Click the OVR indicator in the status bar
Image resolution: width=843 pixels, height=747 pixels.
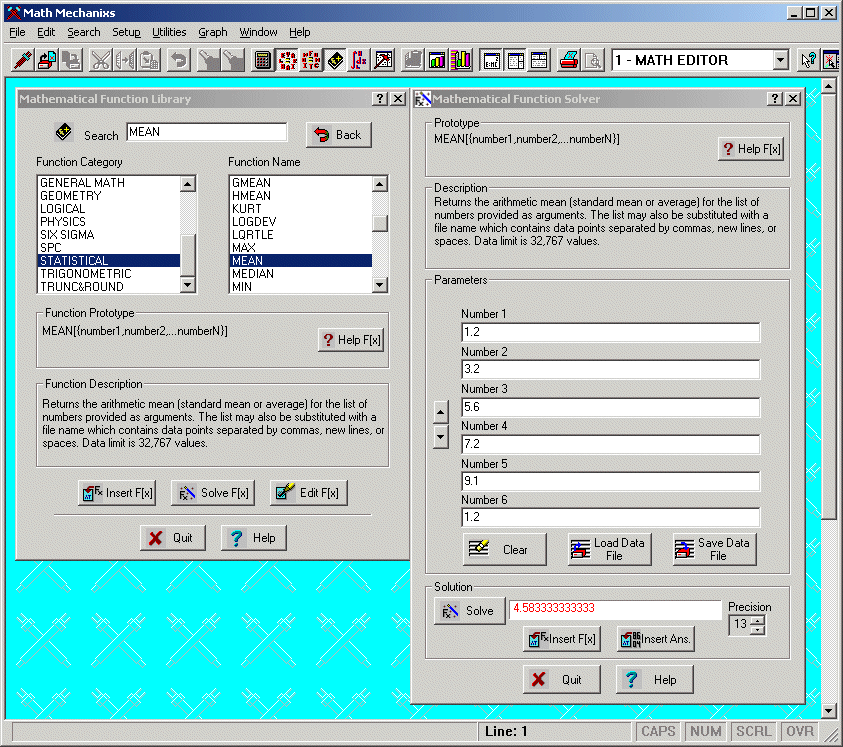tap(800, 731)
